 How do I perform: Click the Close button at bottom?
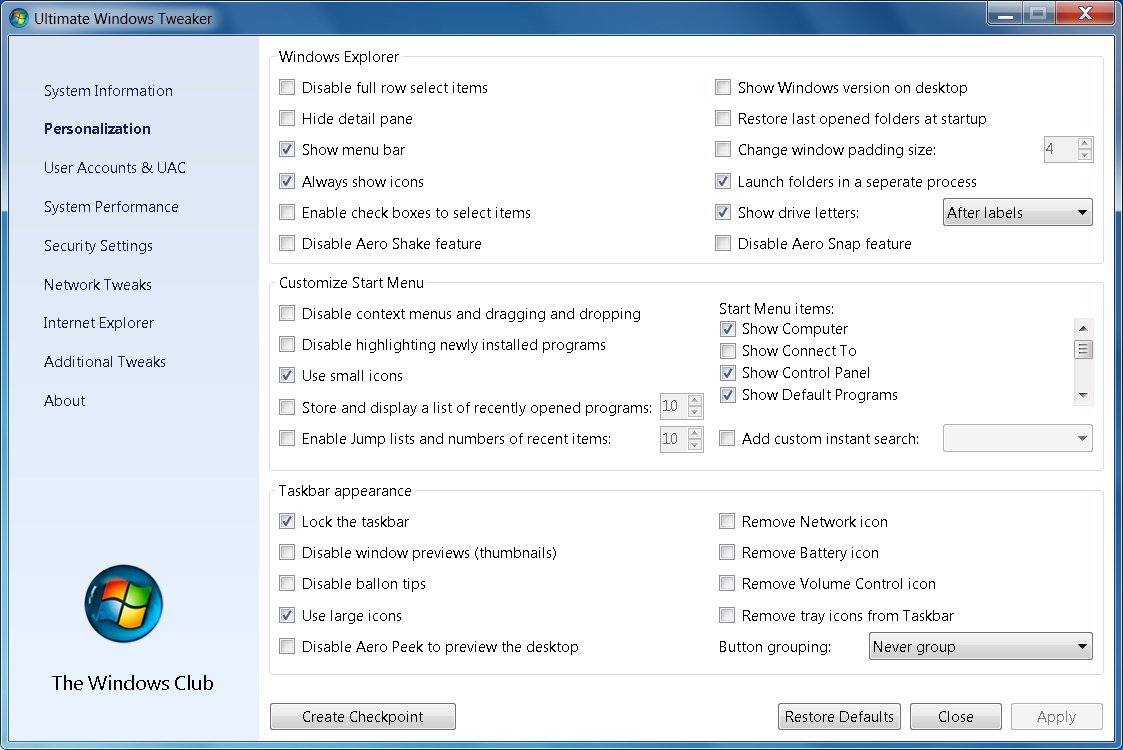pyautogui.click(x=955, y=716)
